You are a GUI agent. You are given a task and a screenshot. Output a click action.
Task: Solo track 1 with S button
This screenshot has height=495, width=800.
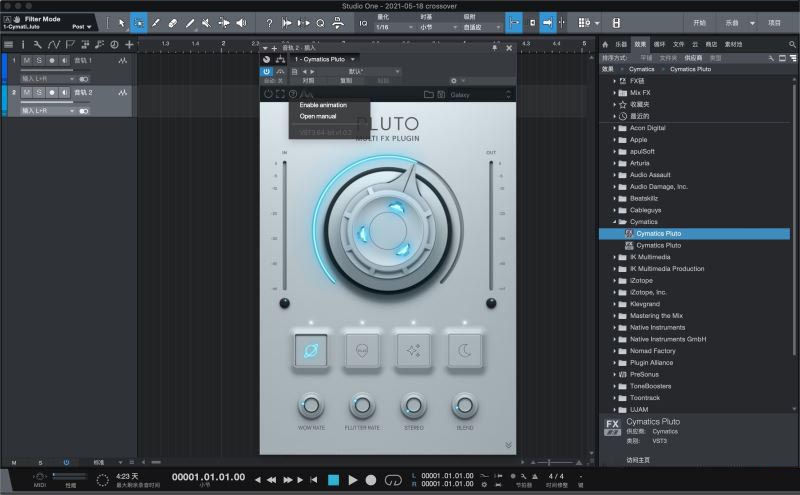[39, 60]
